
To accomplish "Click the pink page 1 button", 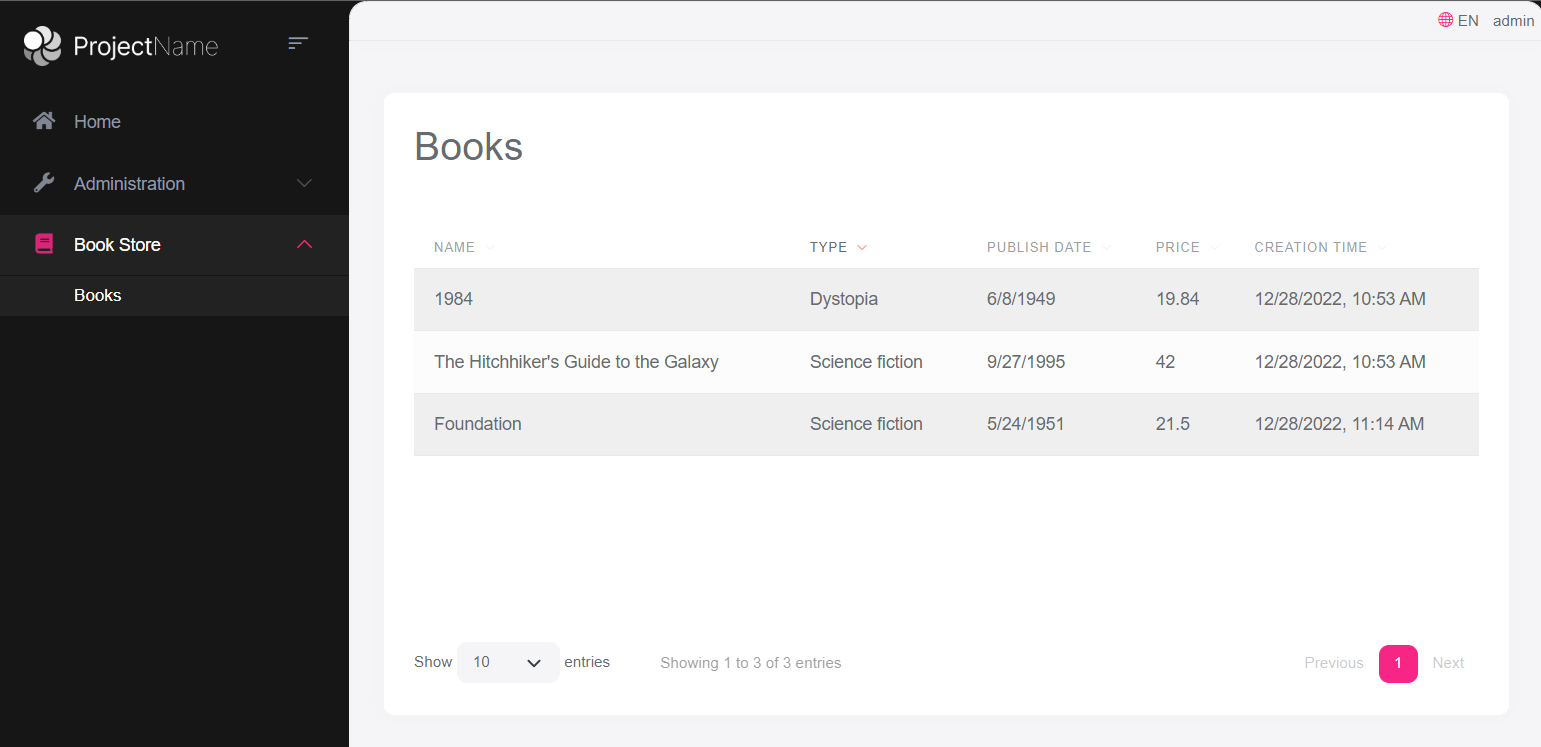I will tap(1398, 663).
